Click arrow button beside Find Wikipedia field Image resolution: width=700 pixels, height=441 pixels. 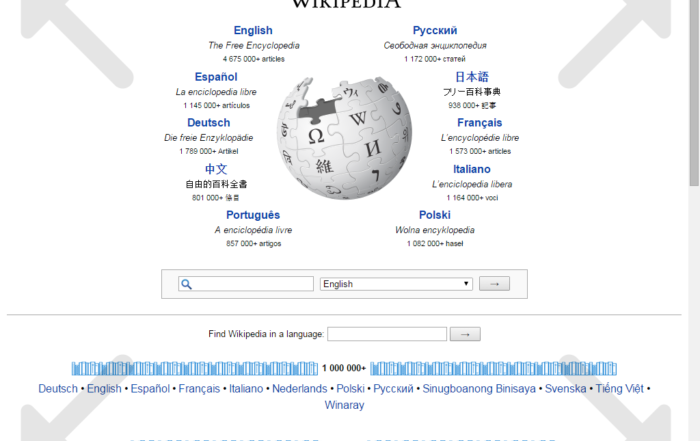(465, 334)
